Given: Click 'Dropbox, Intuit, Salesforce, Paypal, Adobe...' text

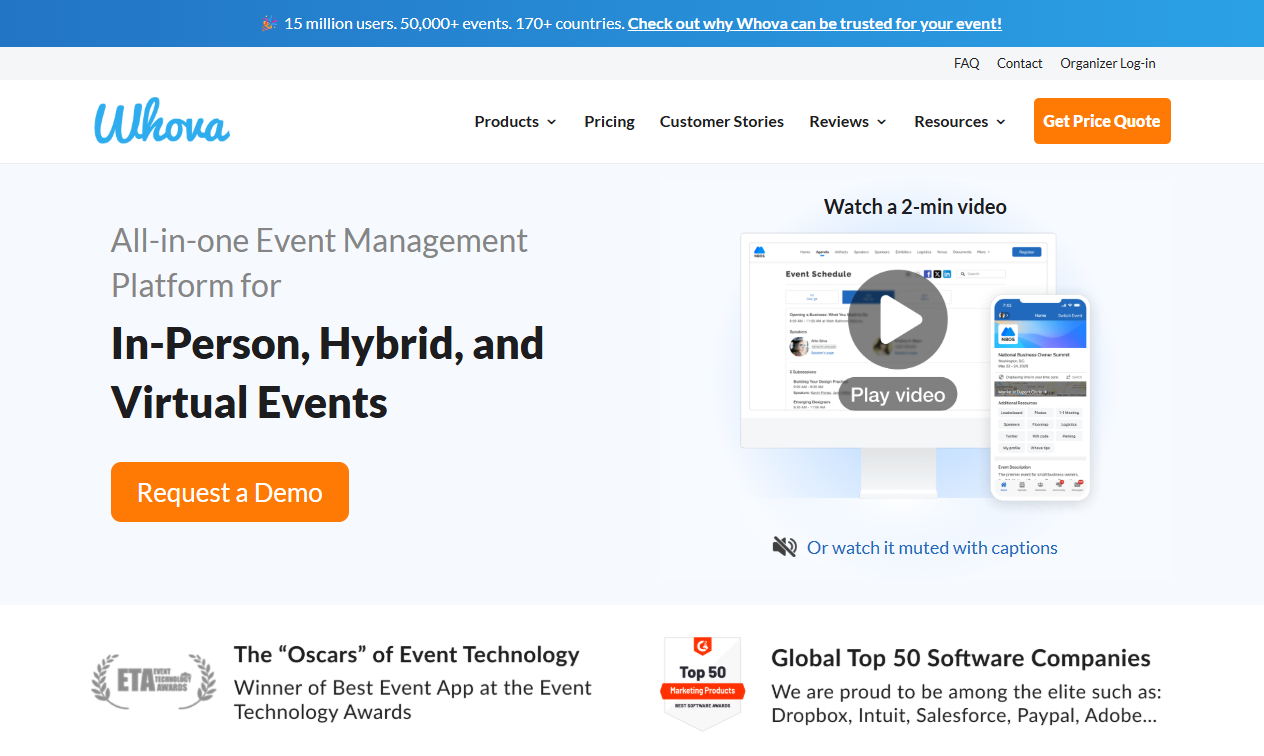Looking at the screenshot, I should (965, 716).
